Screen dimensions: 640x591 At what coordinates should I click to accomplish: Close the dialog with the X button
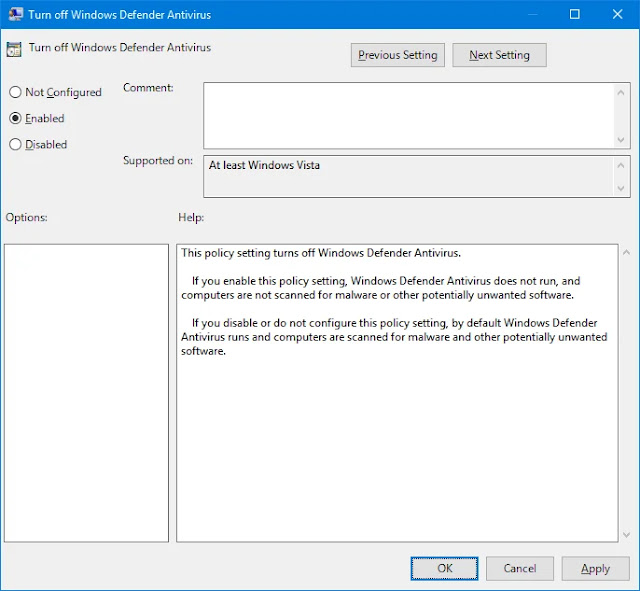click(x=618, y=14)
